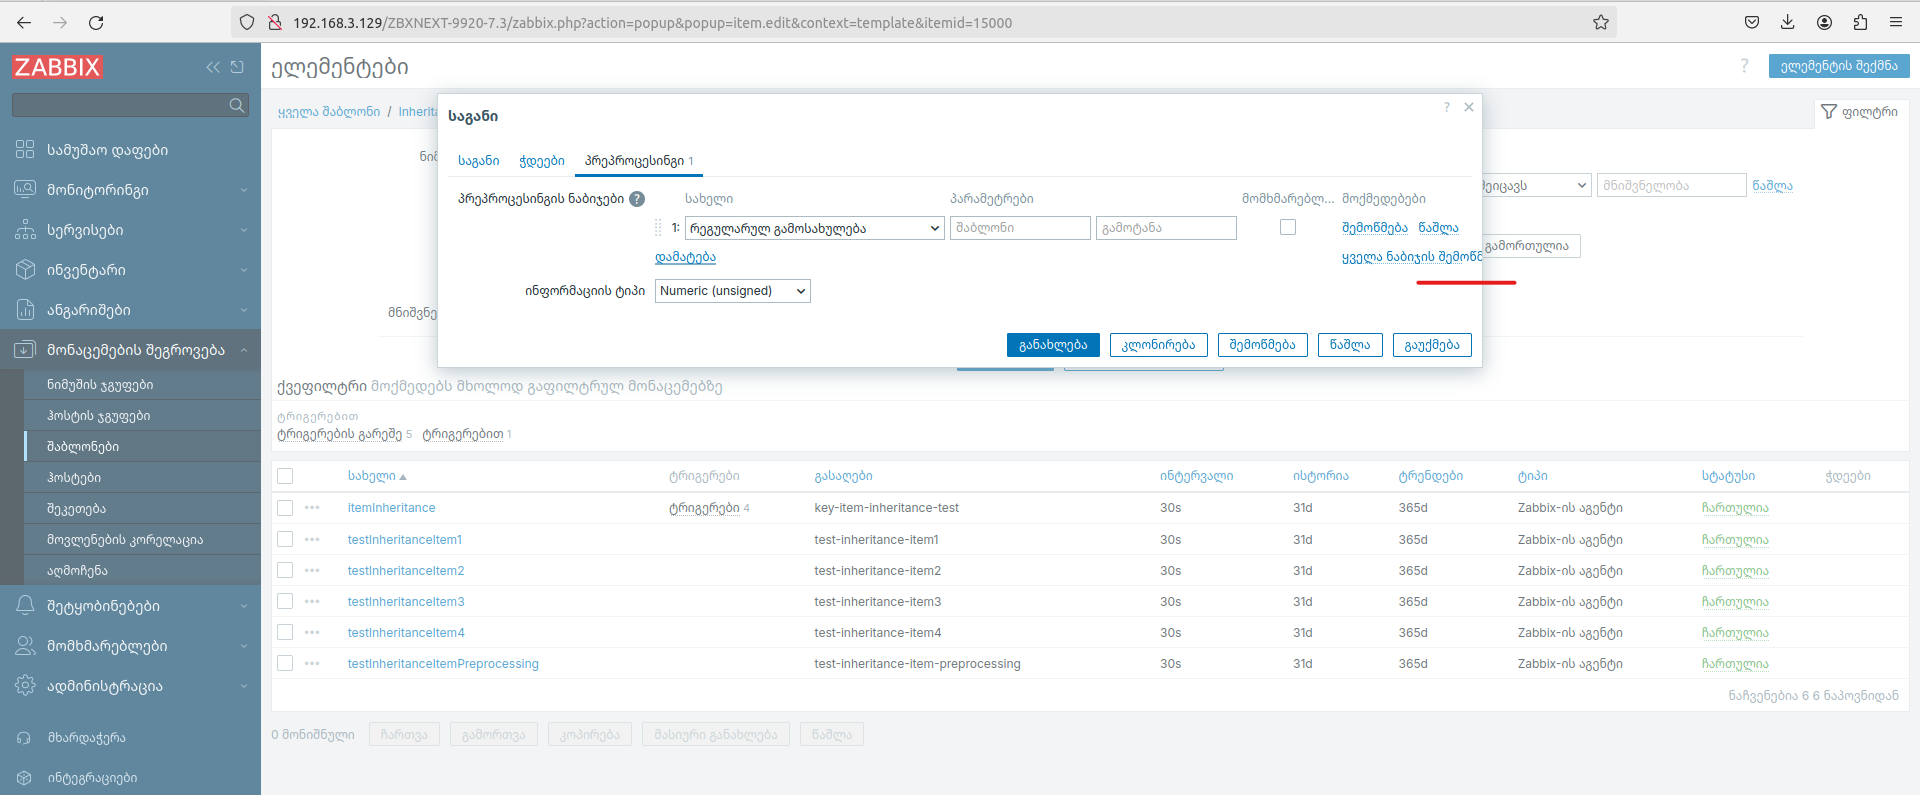1920x795 pixels.
Task: Grab the drag handle of preprocessing step 1
Action: (658, 228)
